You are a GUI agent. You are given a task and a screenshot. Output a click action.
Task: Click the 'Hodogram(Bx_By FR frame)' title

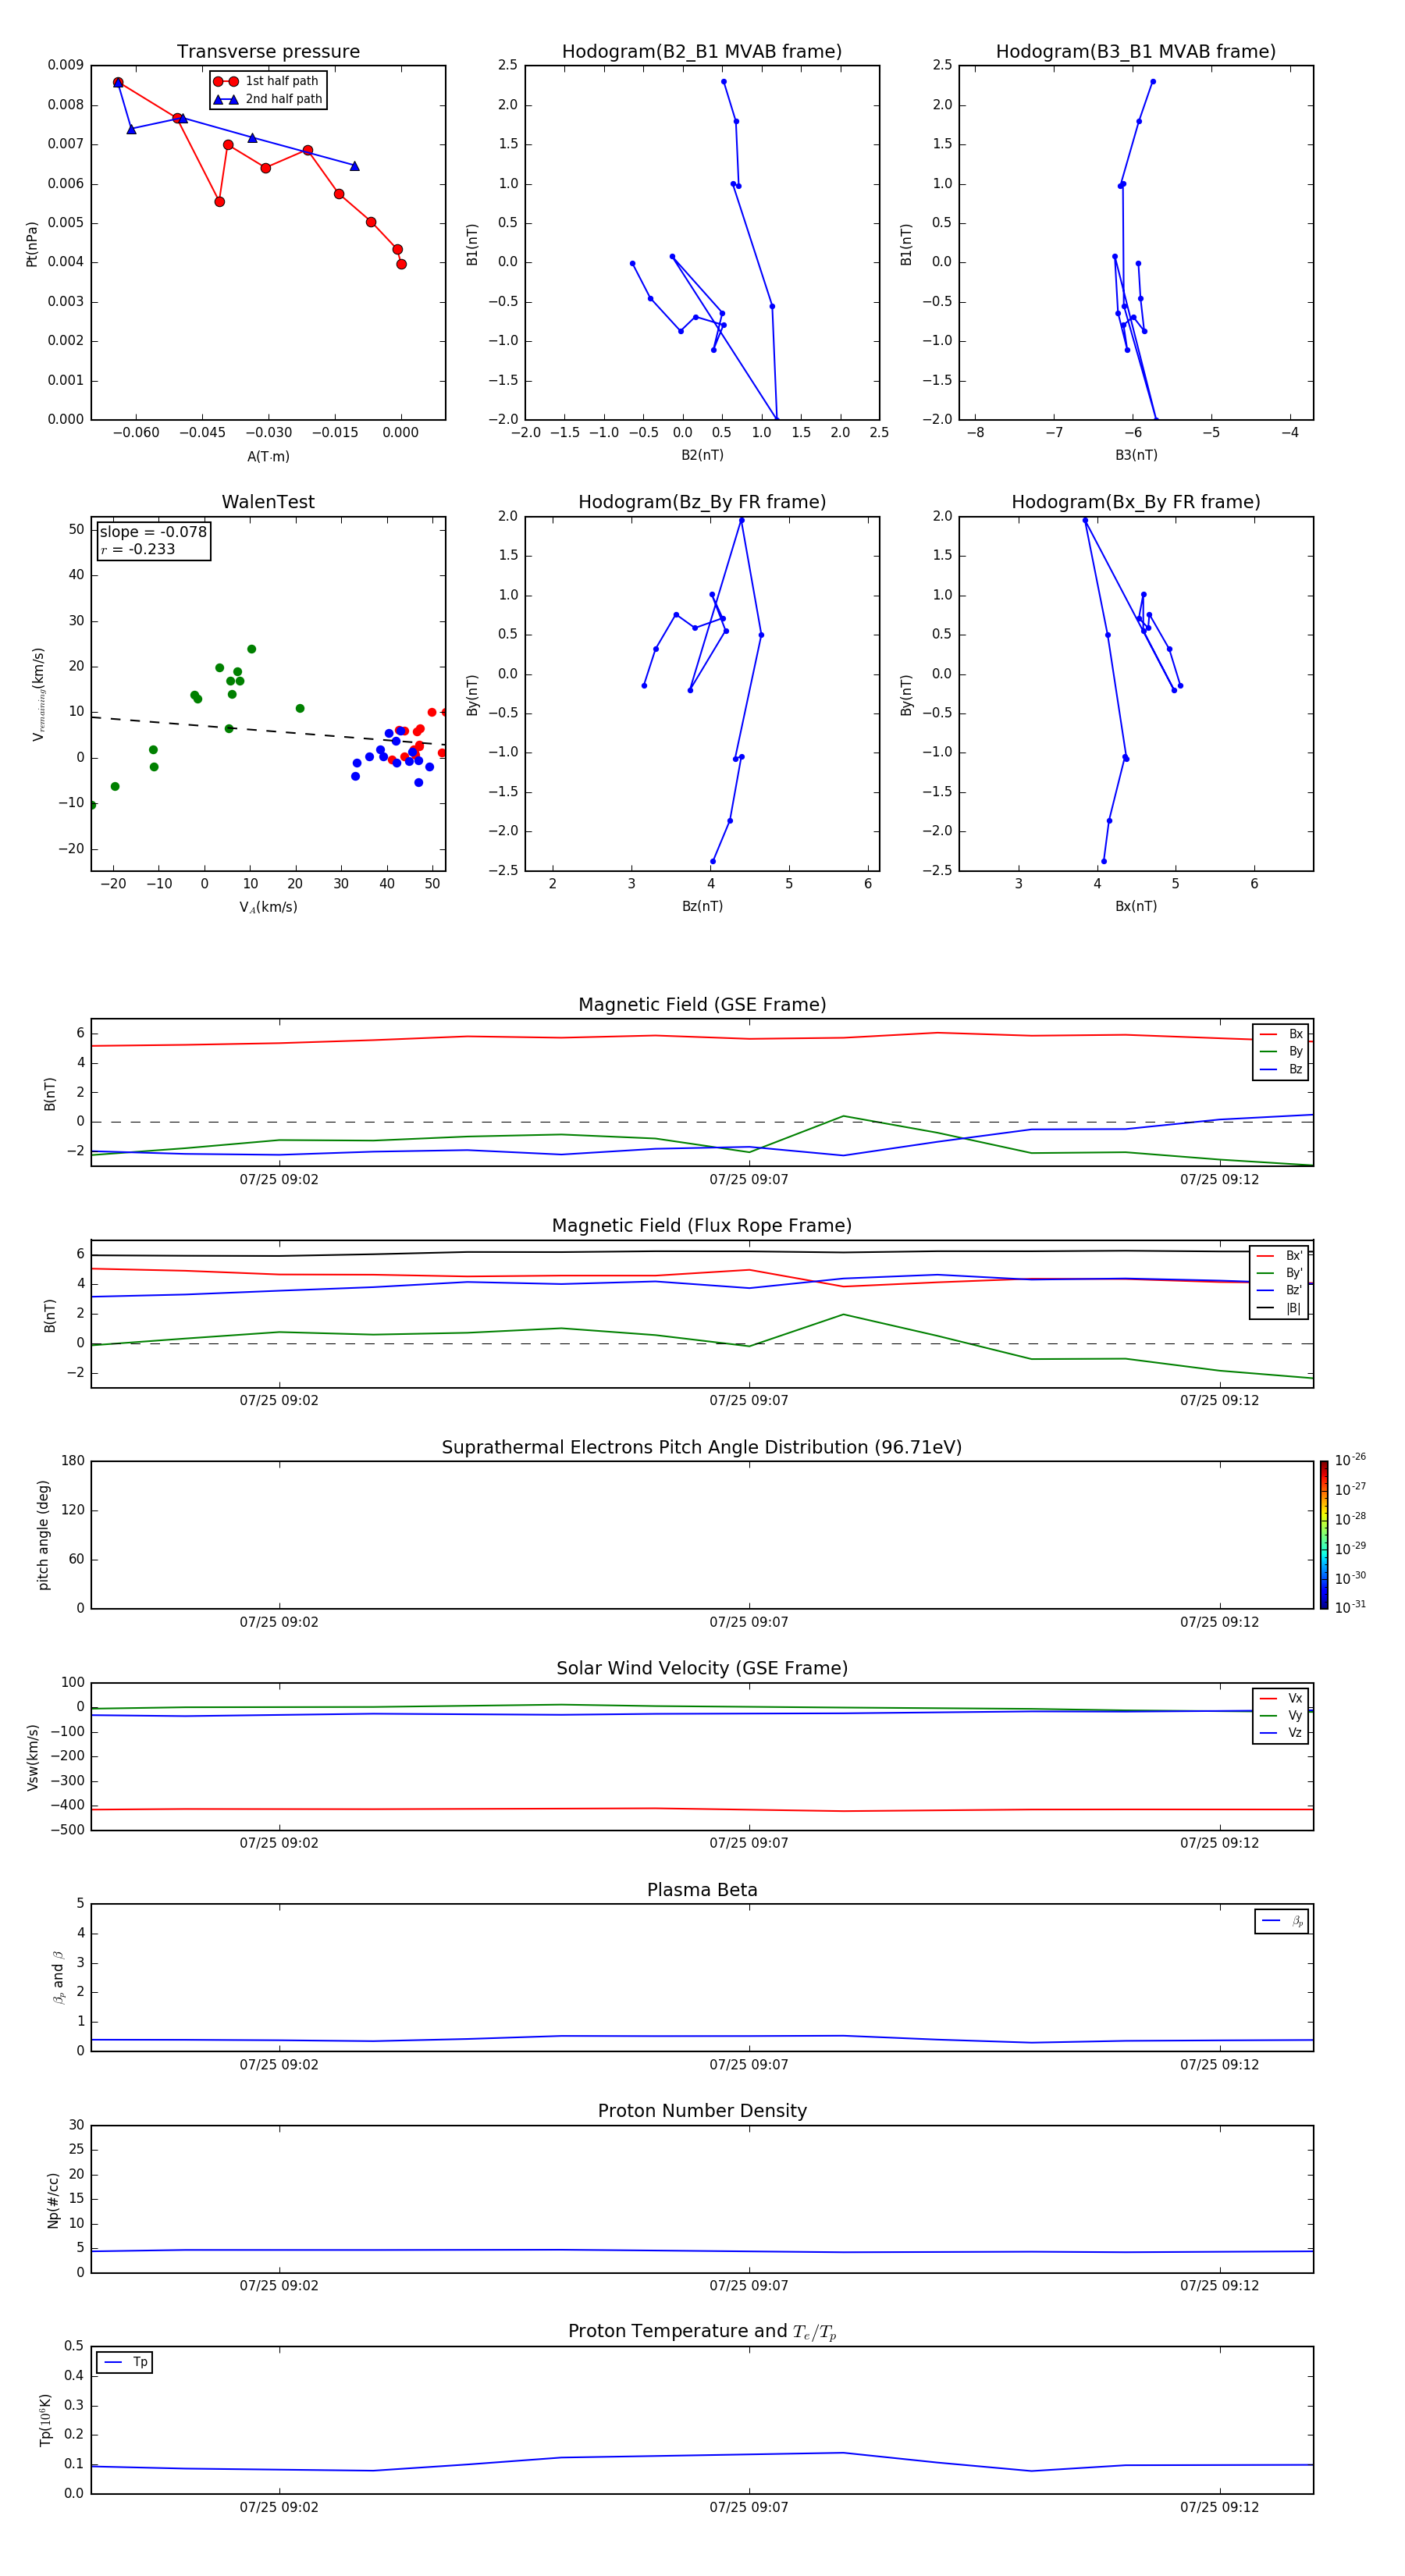(x=1136, y=502)
